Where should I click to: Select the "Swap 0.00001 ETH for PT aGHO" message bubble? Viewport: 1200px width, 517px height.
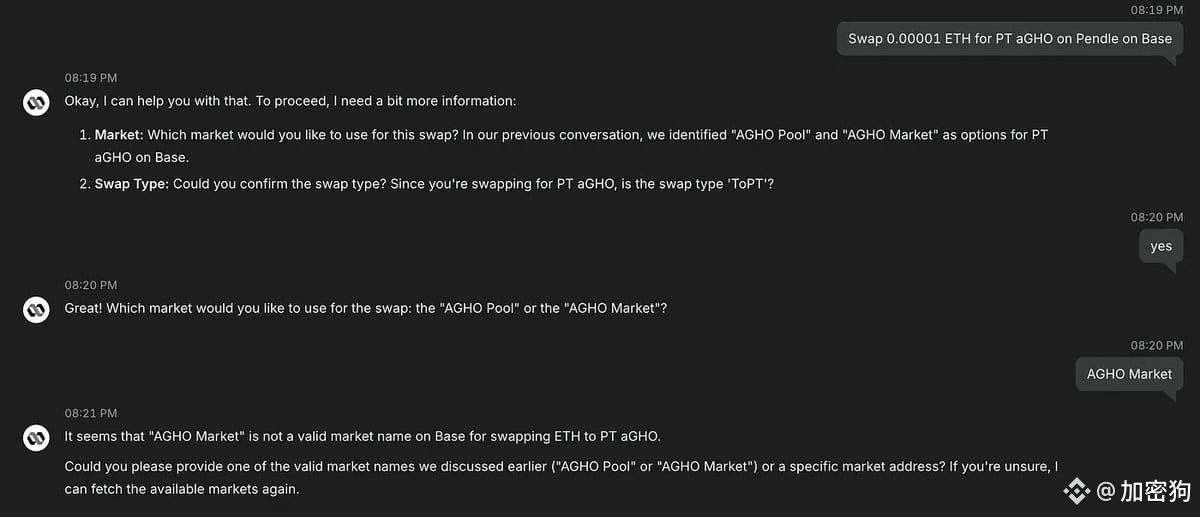click(1009, 39)
